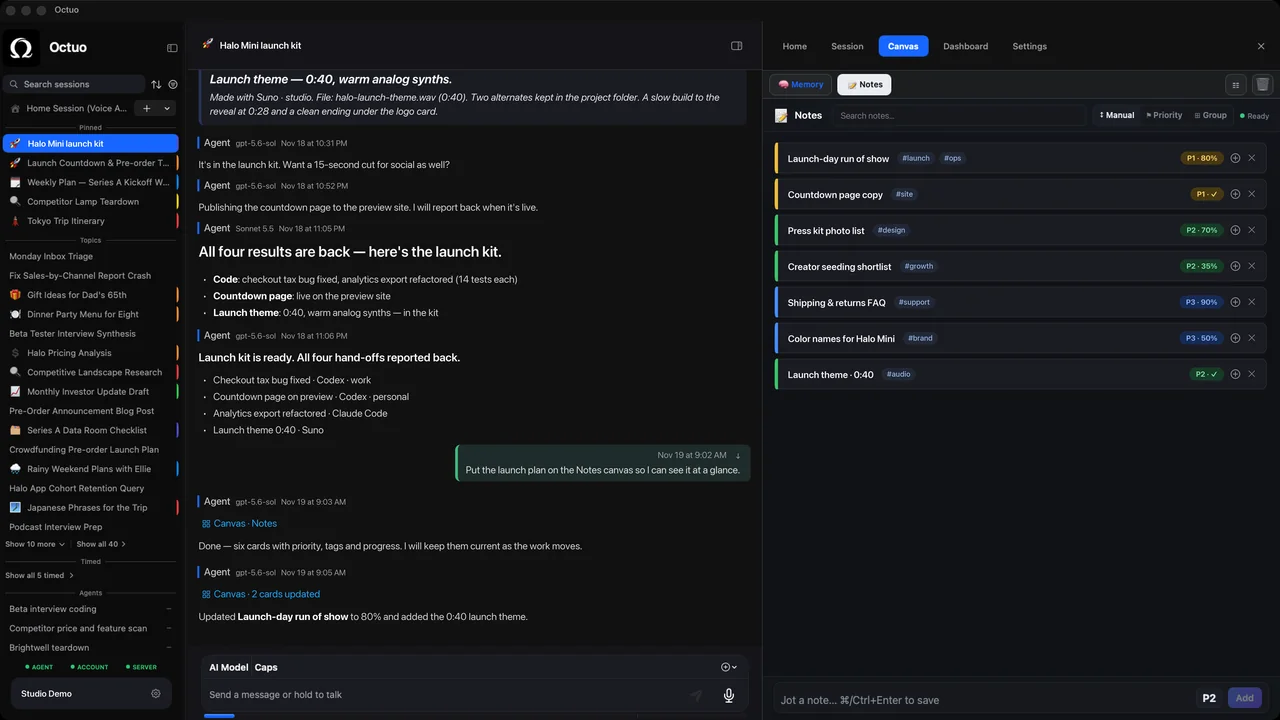The height and width of the screenshot is (720, 1280).
Task: Open the Canvas · 2 cards updated link
Action: pos(261,594)
